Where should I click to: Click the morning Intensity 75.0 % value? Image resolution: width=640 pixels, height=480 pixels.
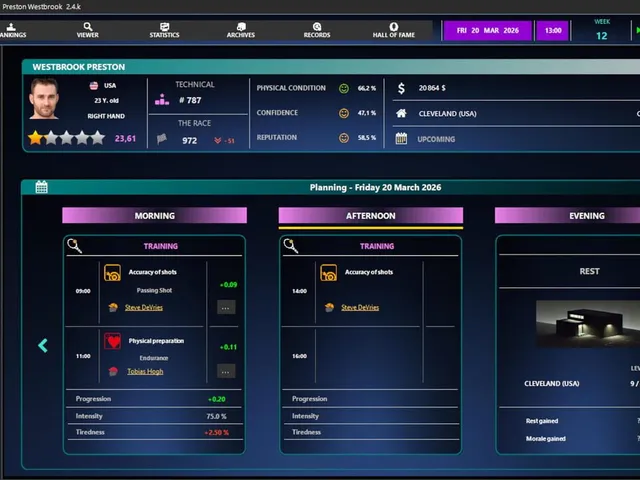pos(216,416)
